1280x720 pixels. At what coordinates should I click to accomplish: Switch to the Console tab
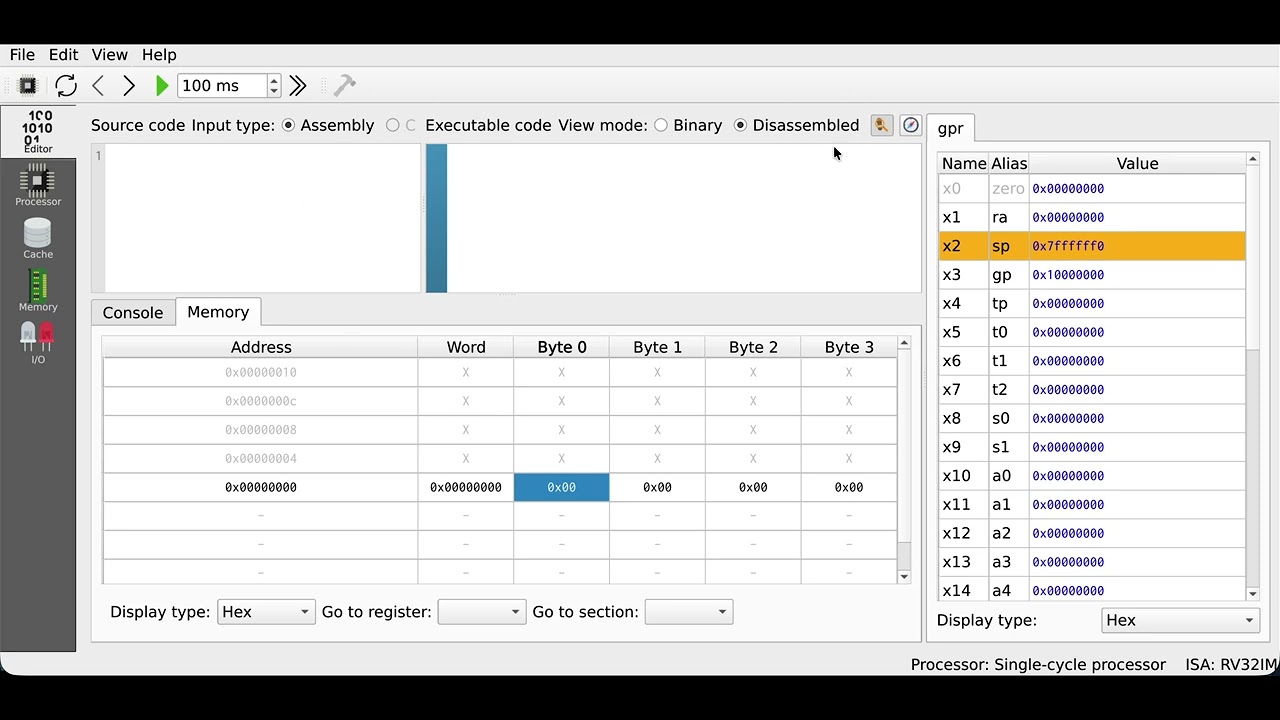(133, 313)
